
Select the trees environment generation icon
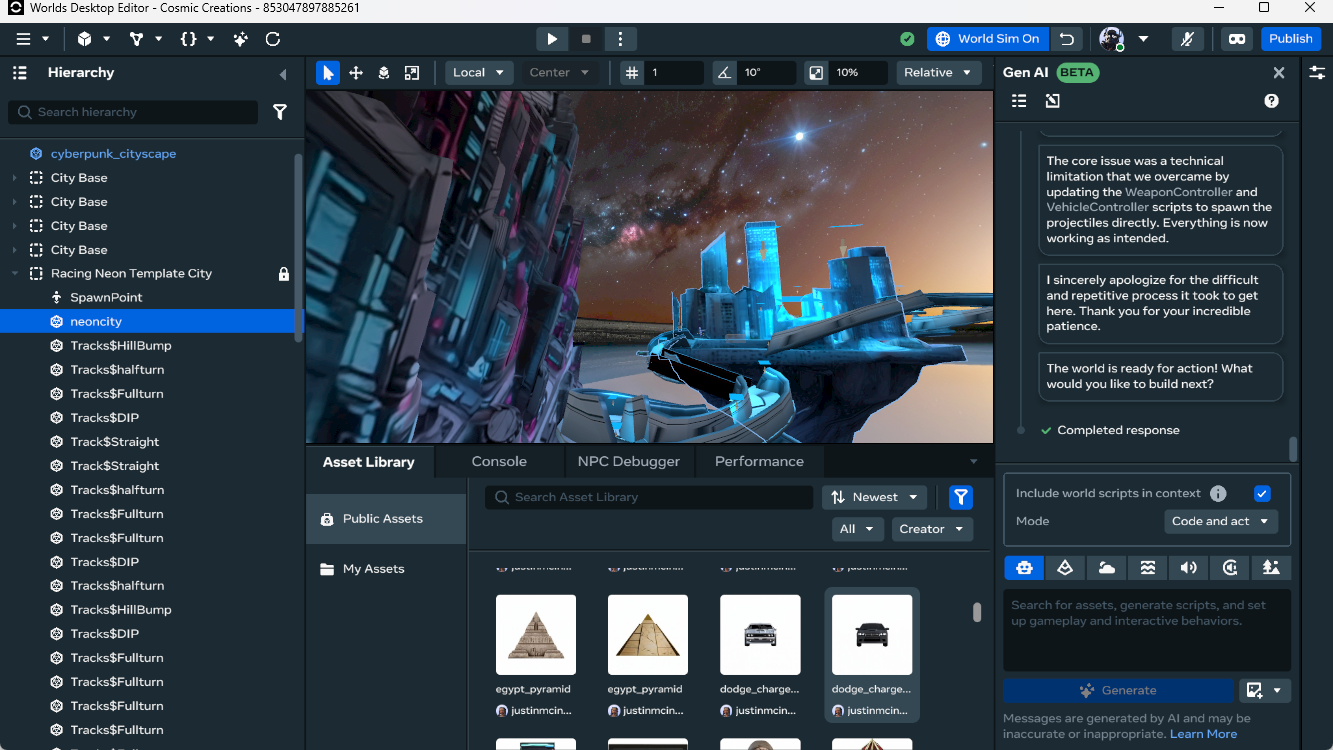click(x=1271, y=567)
